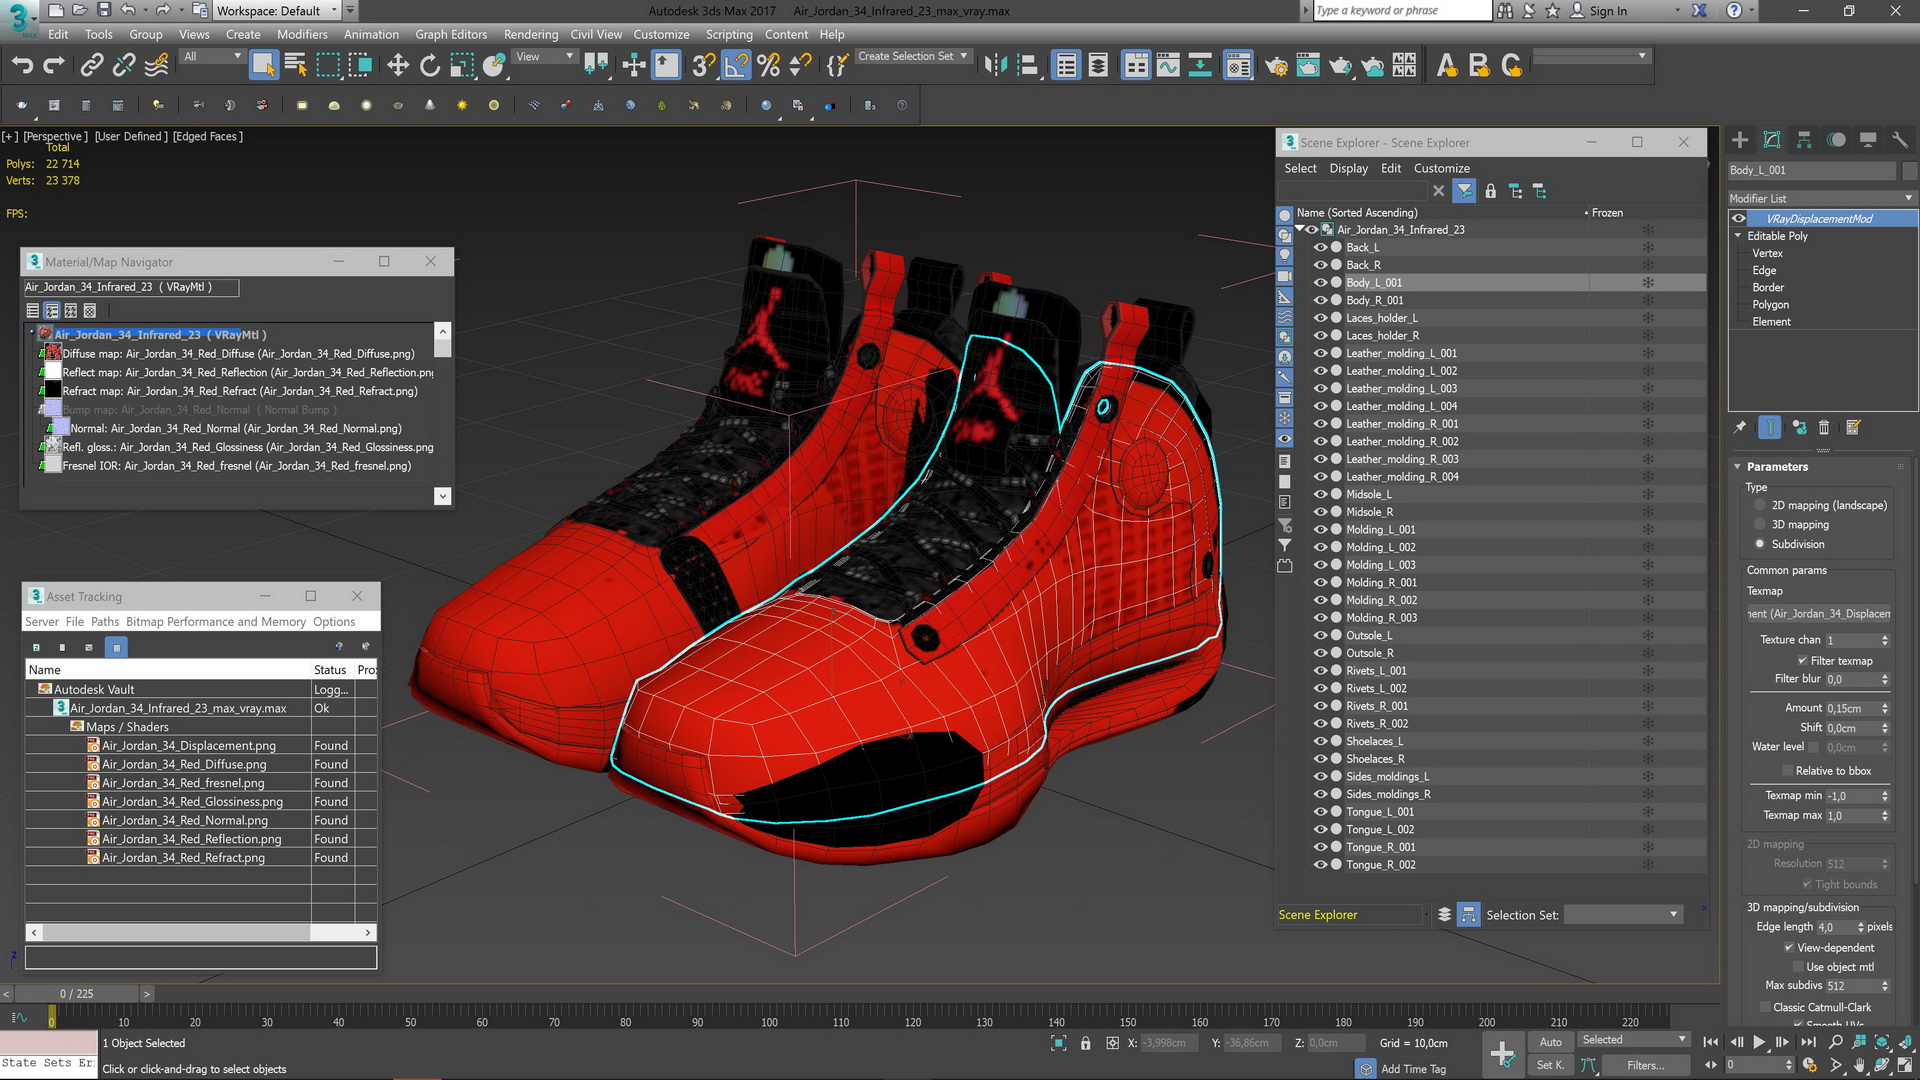Open the Workspace: Default dropdown
1920x1080 pixels.
pyautogui.click(x=277, y=11)
